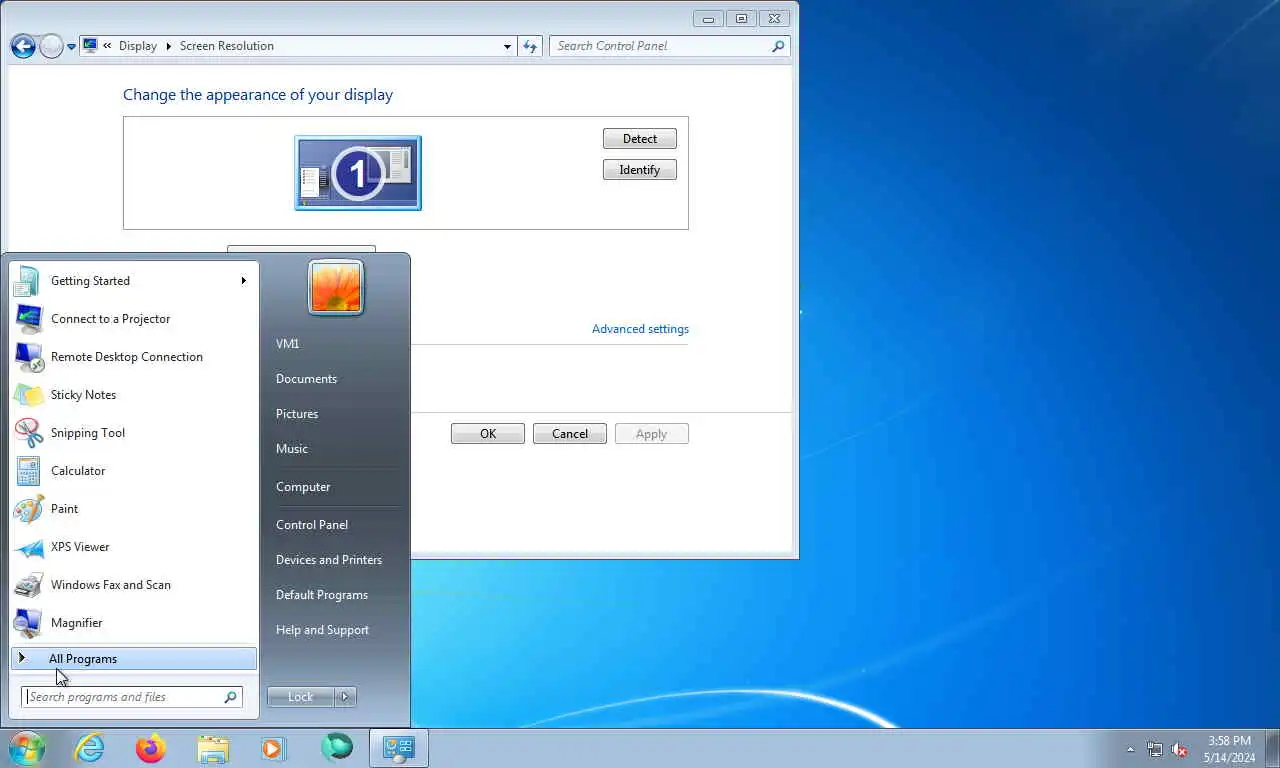Launch Paint palette icon
The image size is (1280, 768).
[x=27, y=509]
